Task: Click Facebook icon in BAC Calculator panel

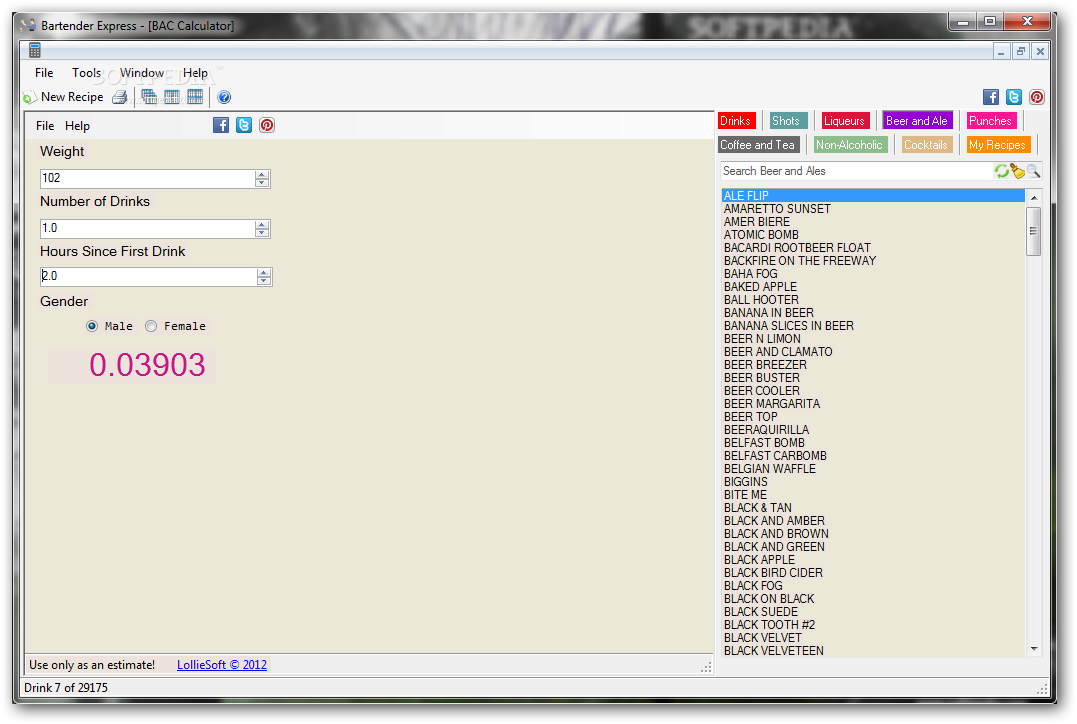Action: (x=220, y=125)
